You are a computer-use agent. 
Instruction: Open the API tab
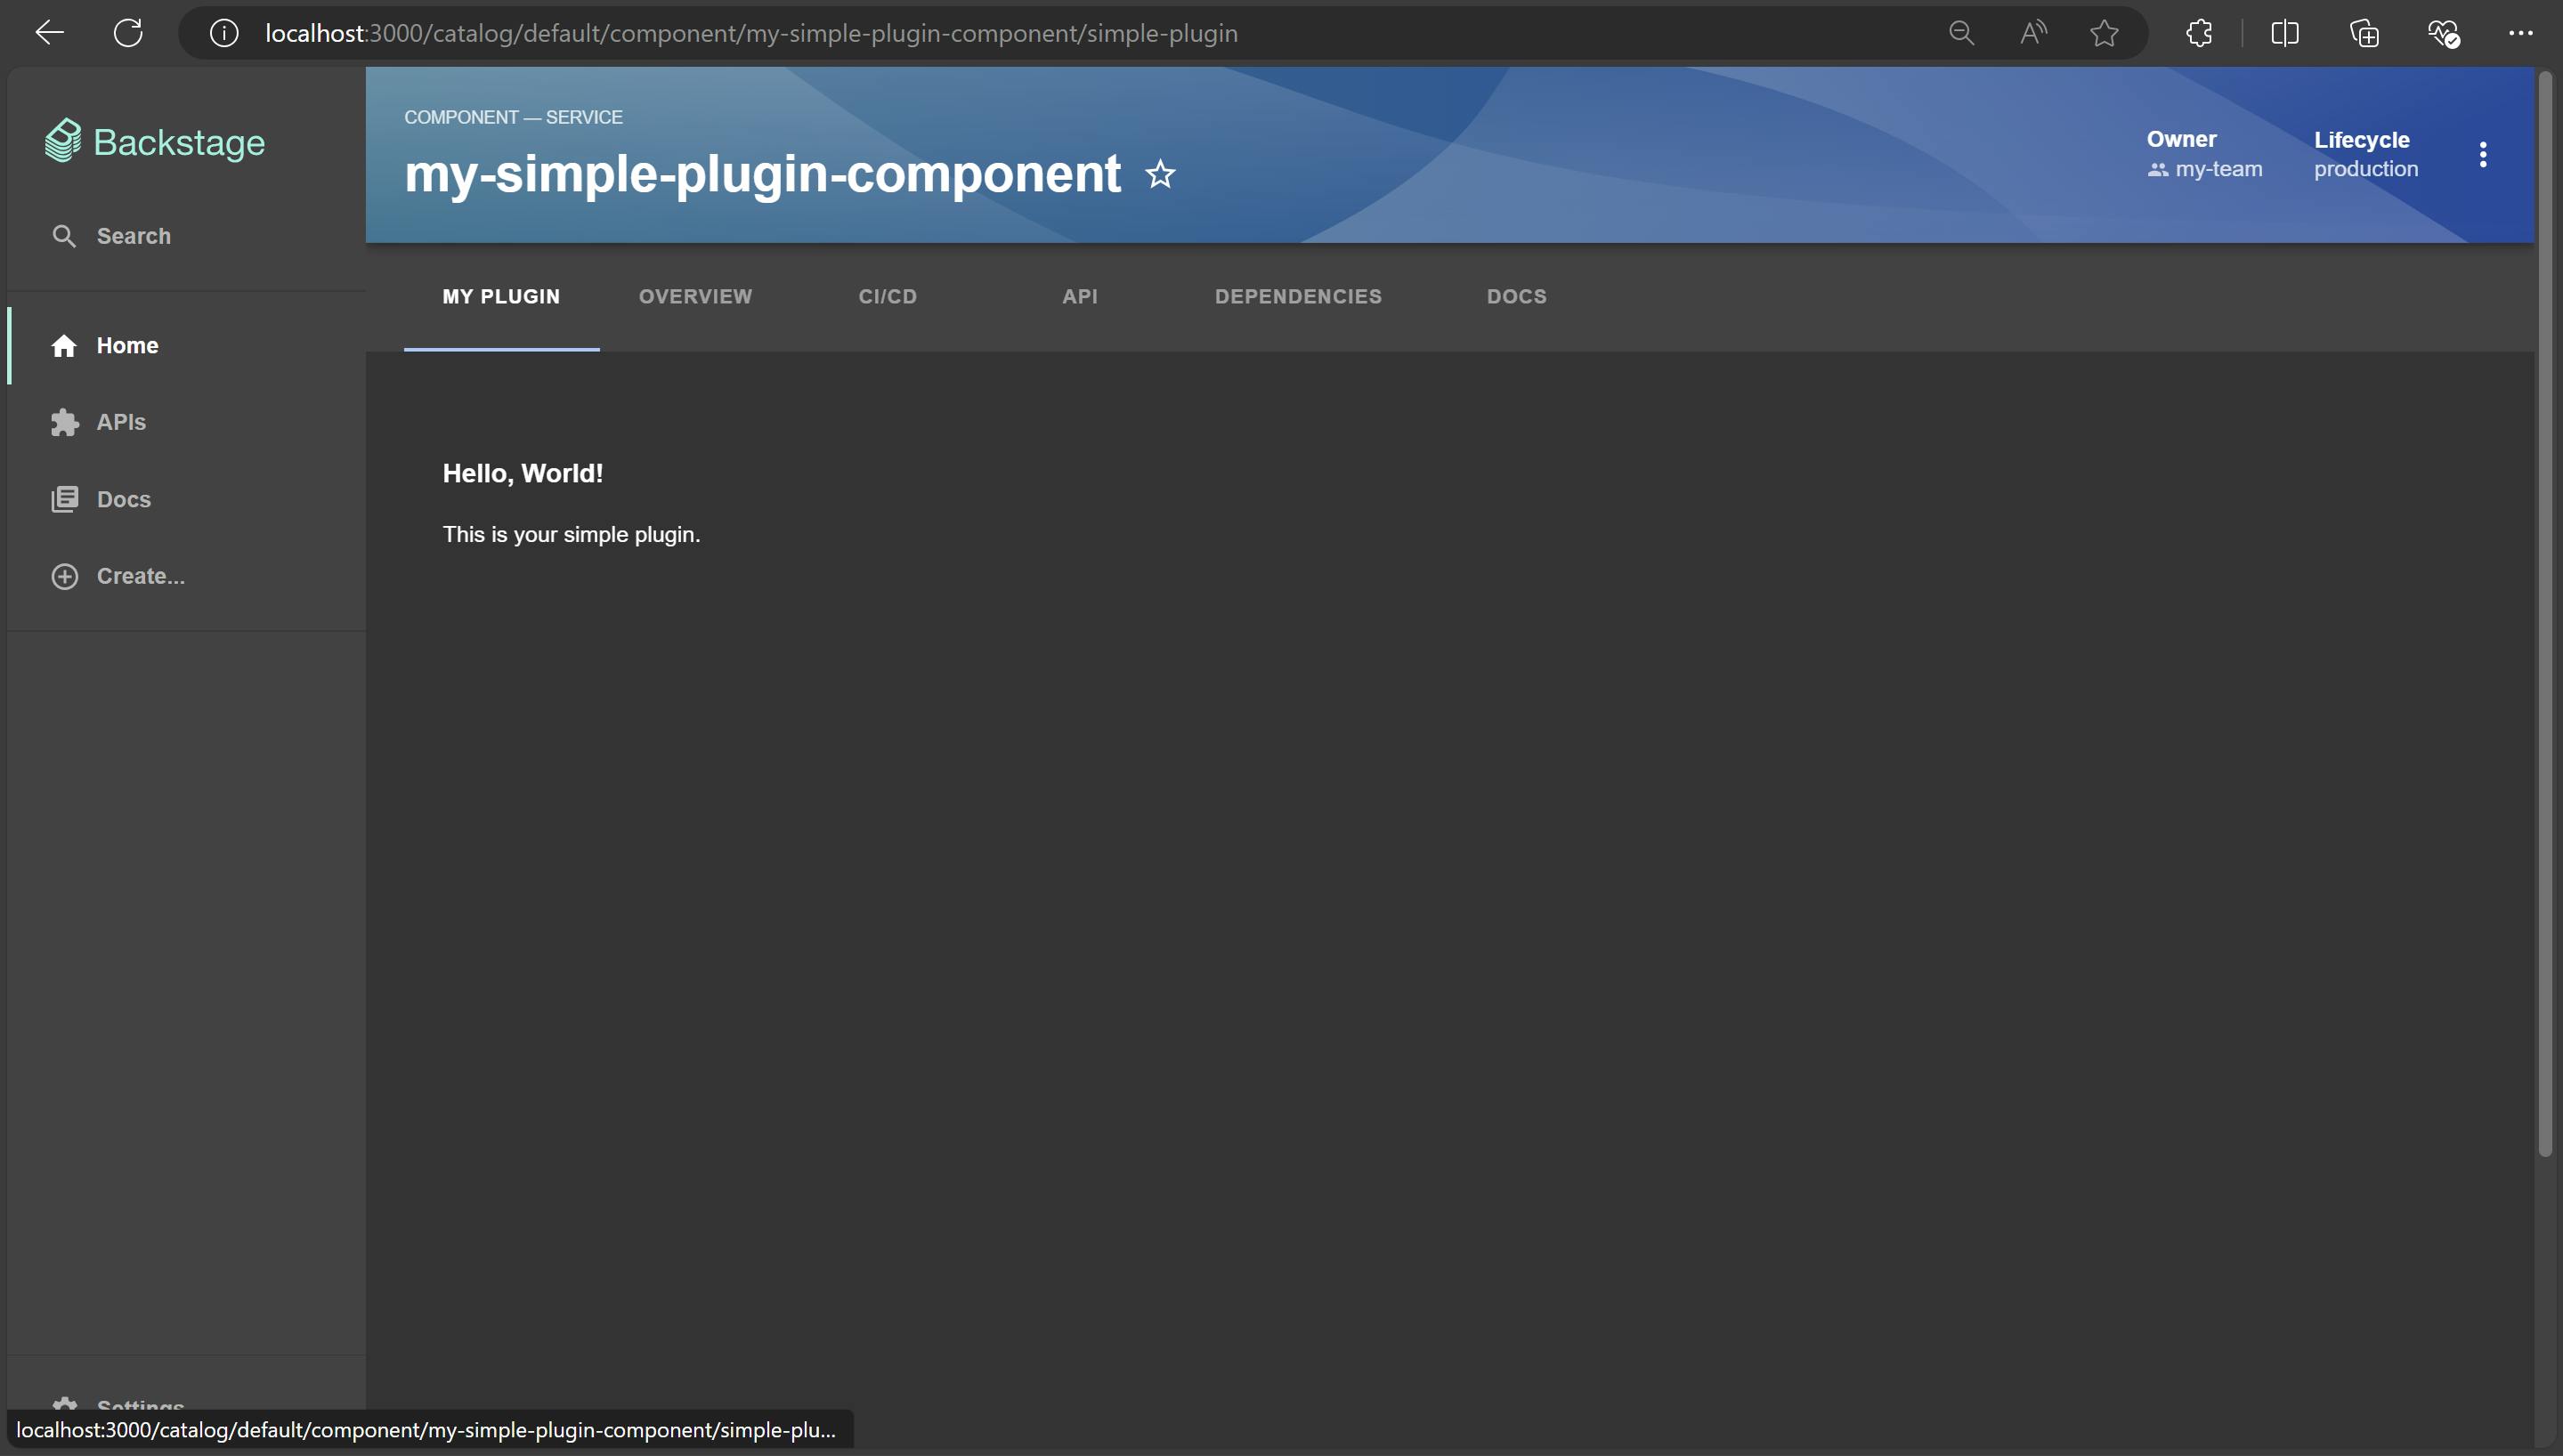pos(1079,297)
